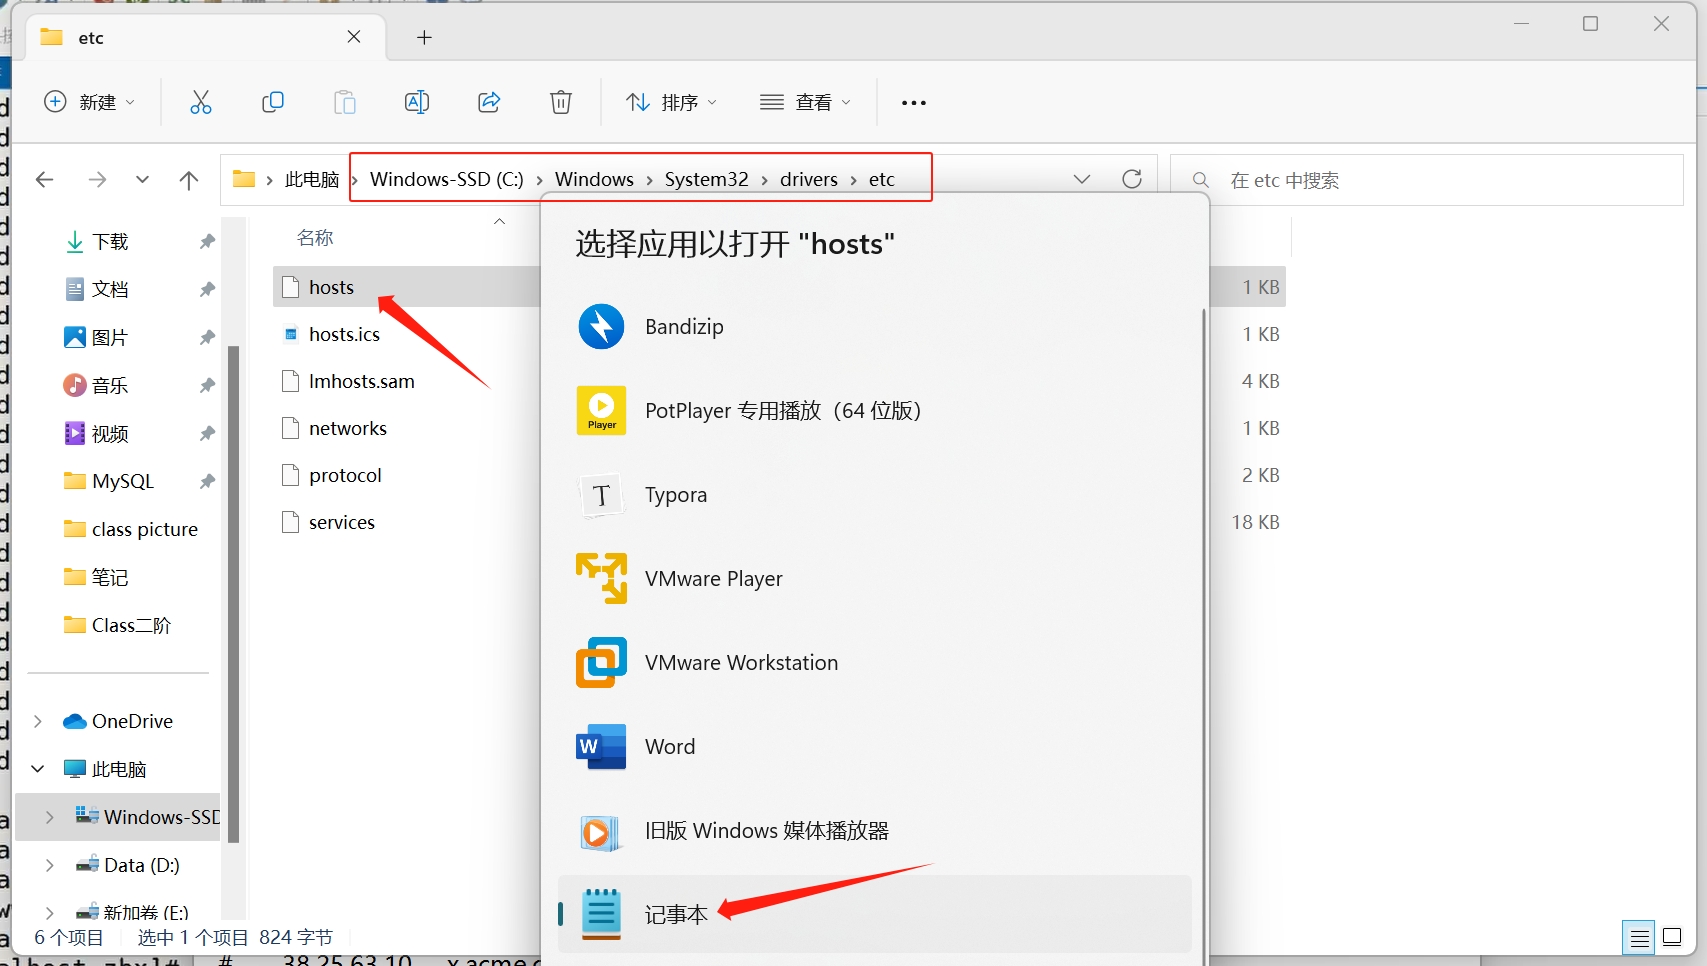Expand address bar history dropdown
This screenshot has height=966, width=1707.
1082,179
